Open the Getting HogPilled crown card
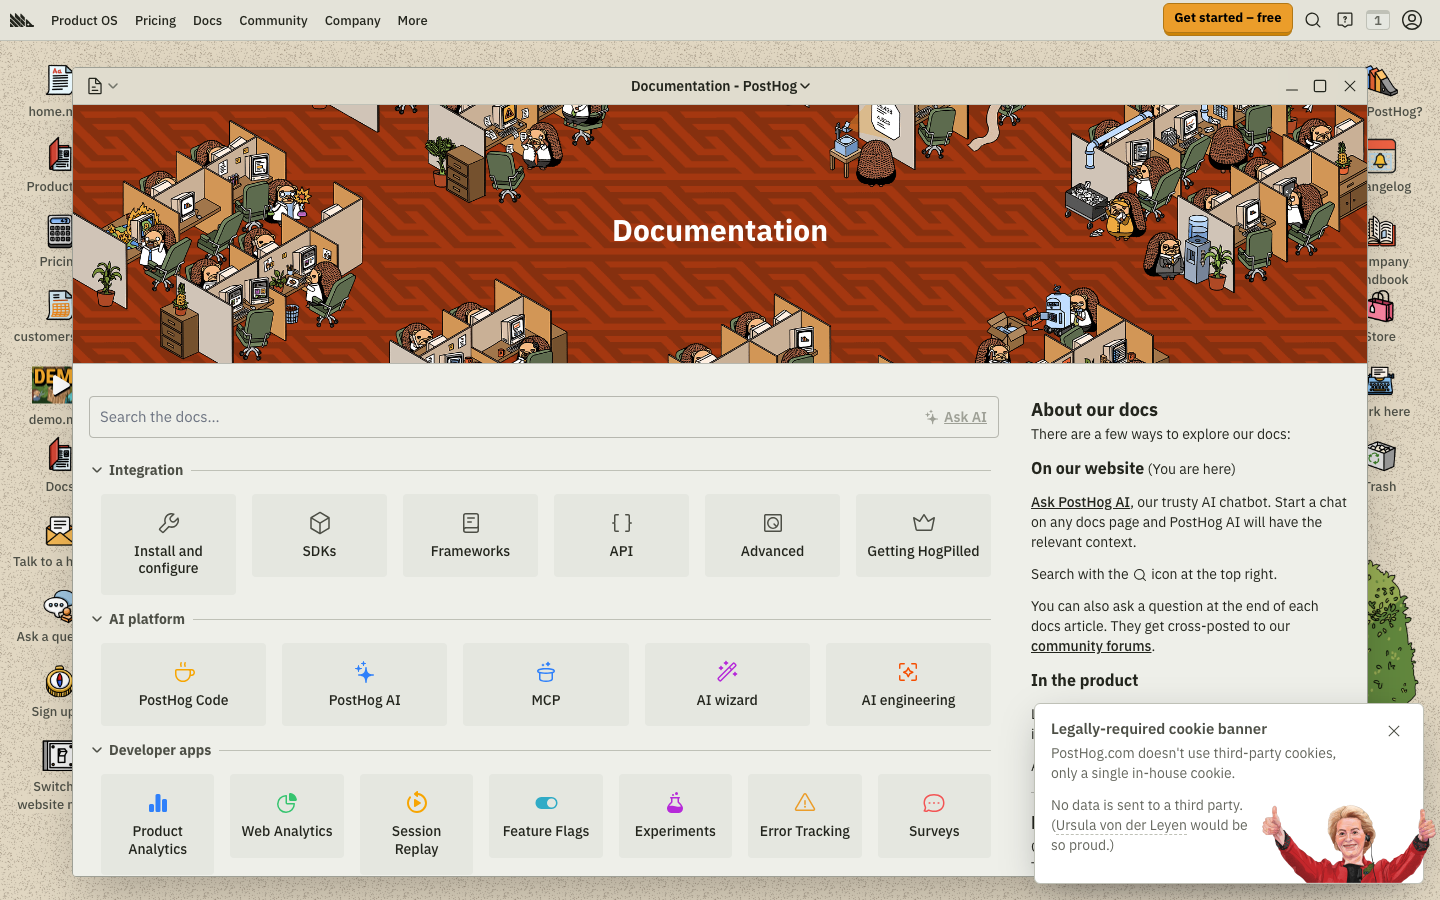Image resolution: width=1440 pixels, height=900 pixels. pos(923,535)
